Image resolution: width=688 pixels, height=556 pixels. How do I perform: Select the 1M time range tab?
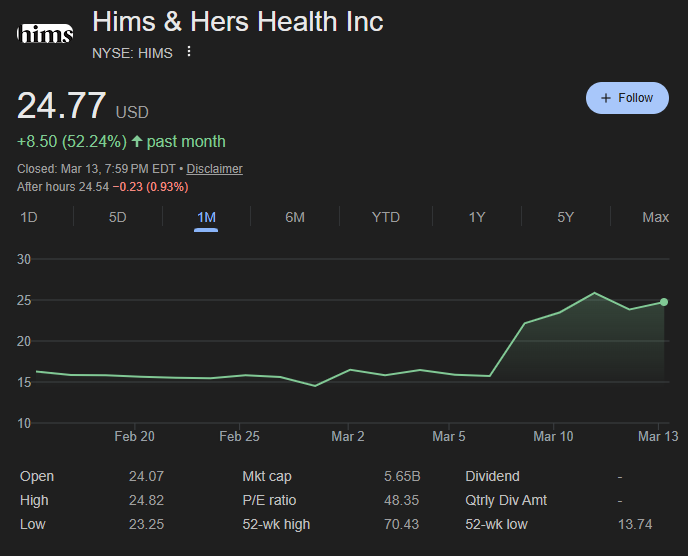(206, 217)
